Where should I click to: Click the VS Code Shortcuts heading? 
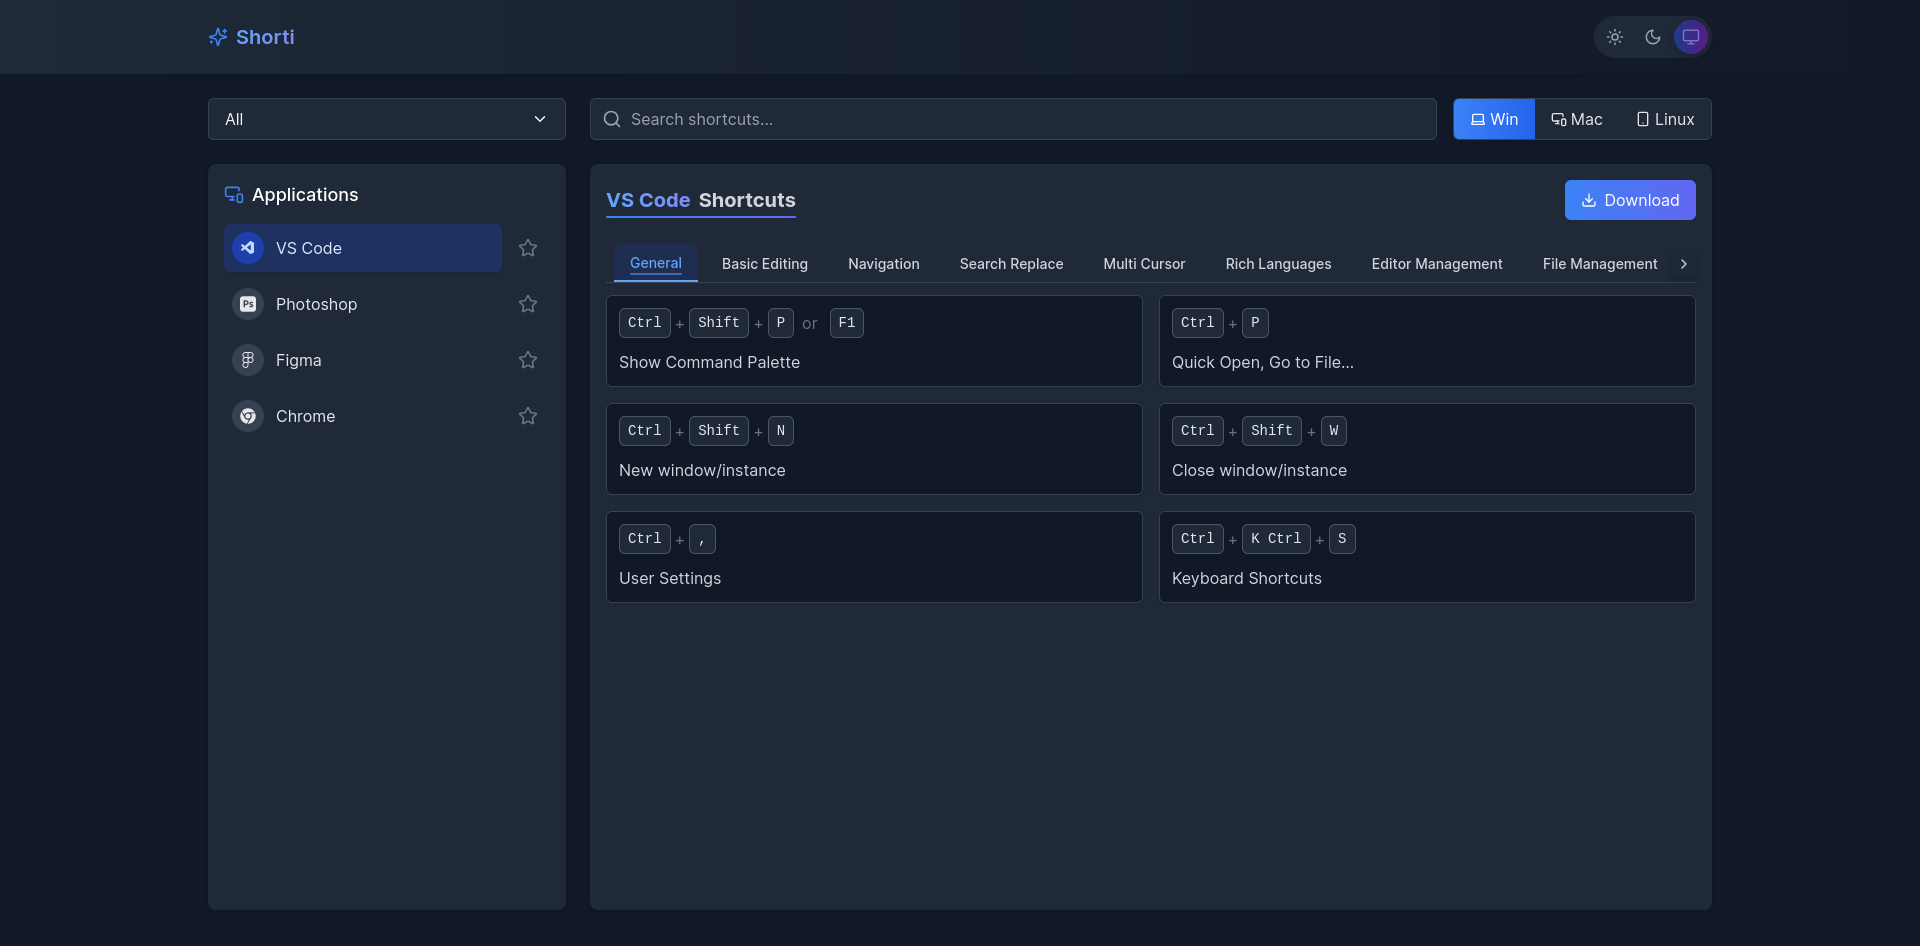click(x=701, y=200)
